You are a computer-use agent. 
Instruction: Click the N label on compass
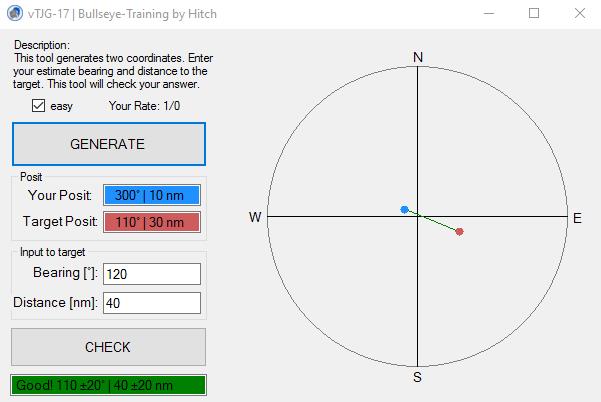click(418, 58)
